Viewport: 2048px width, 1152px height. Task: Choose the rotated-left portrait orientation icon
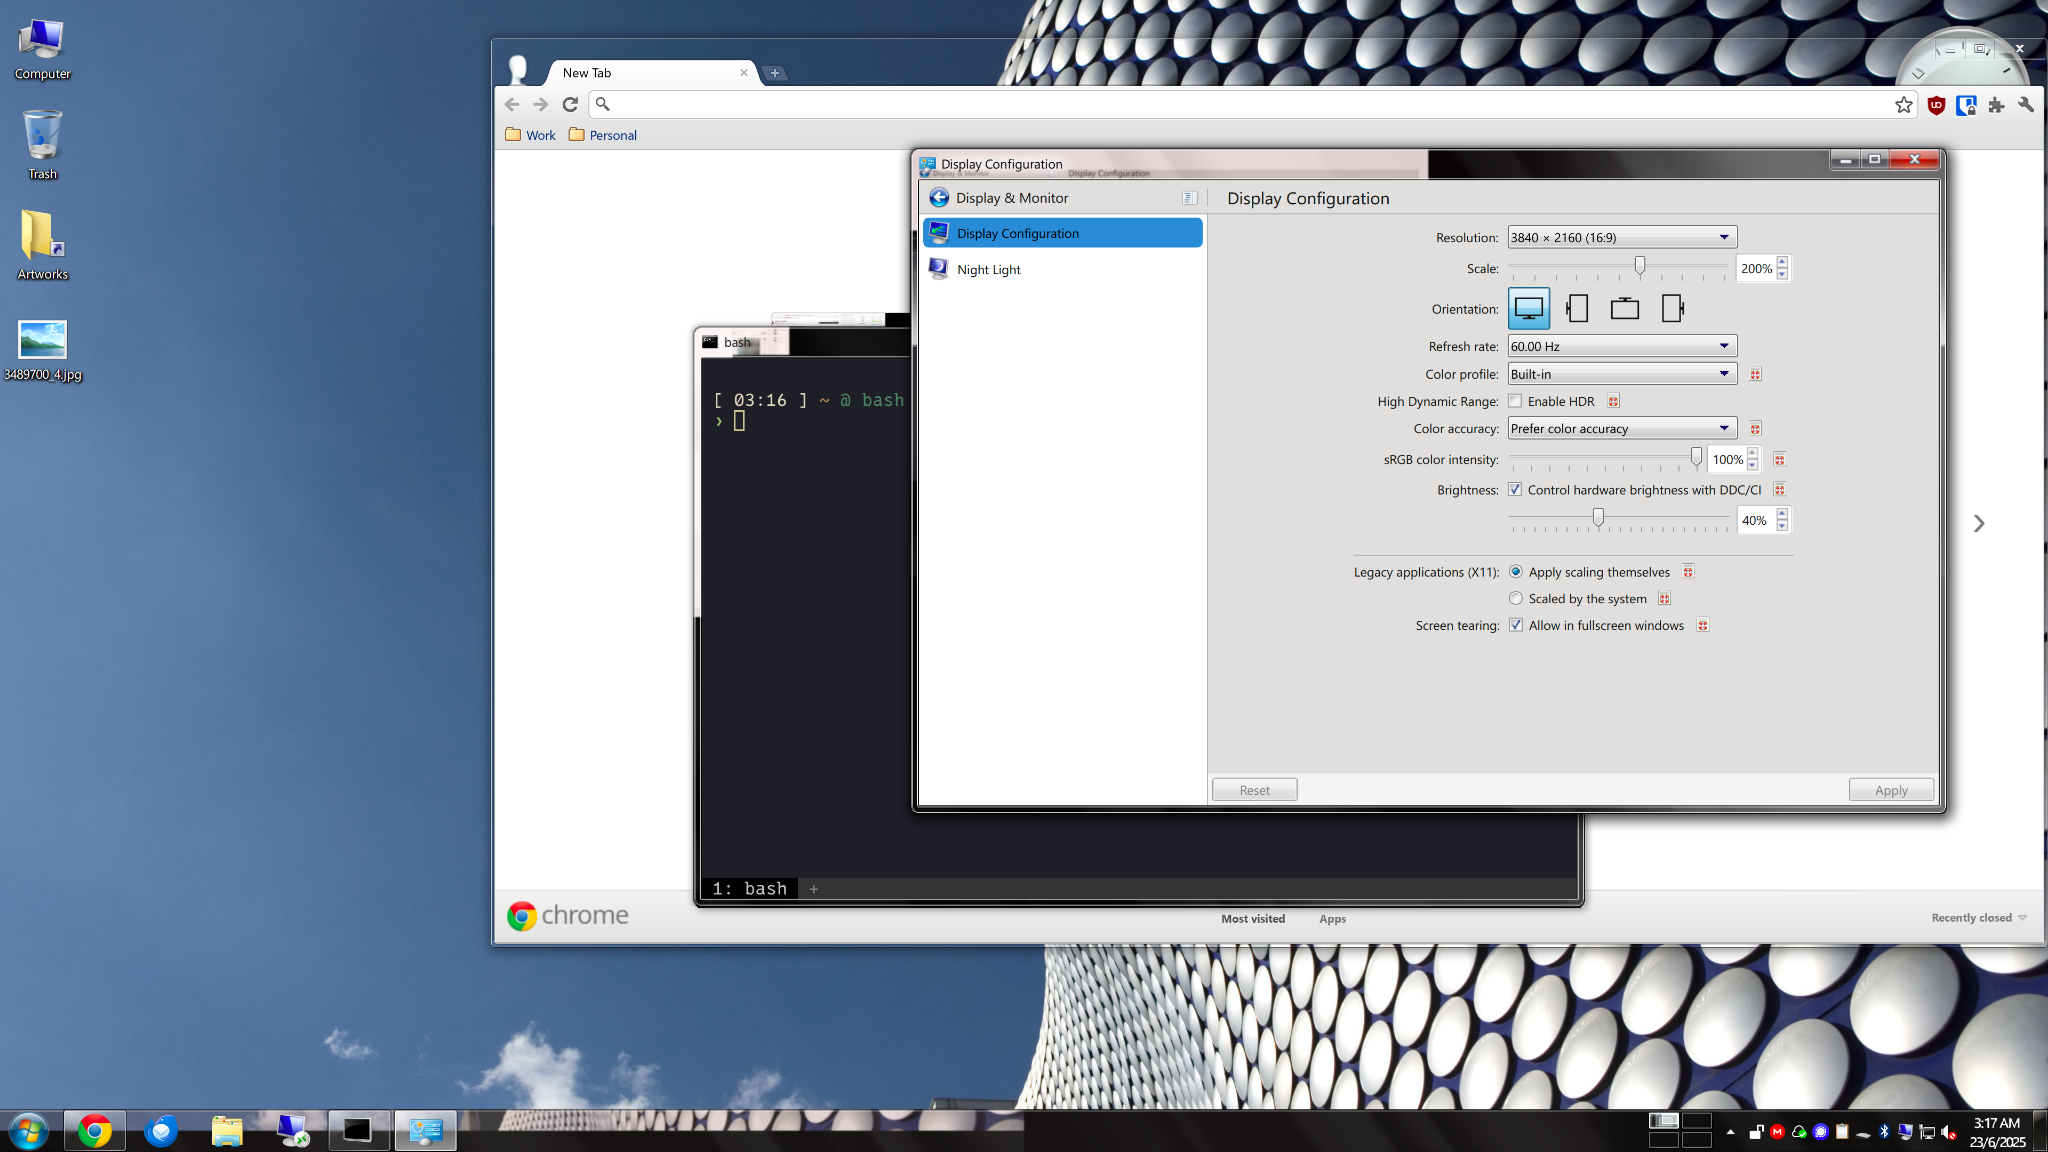pos(1577,309)
